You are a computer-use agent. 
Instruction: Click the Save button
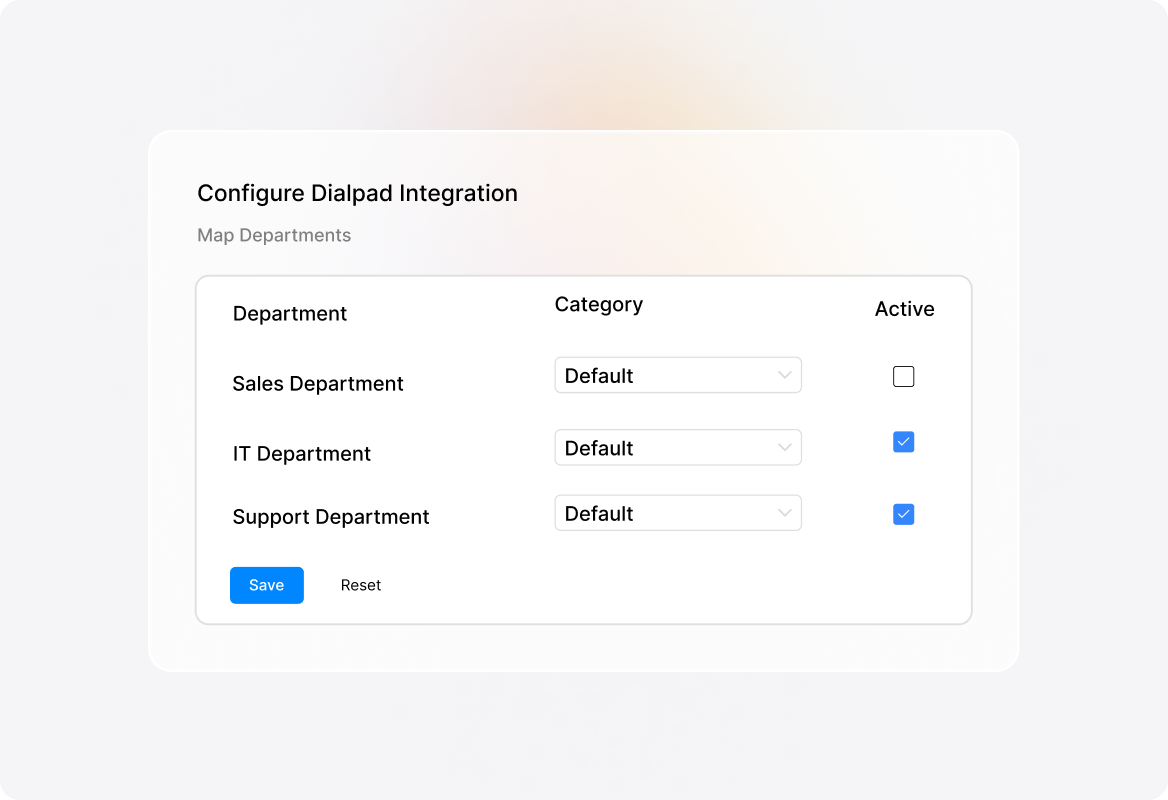coord(266,585)
